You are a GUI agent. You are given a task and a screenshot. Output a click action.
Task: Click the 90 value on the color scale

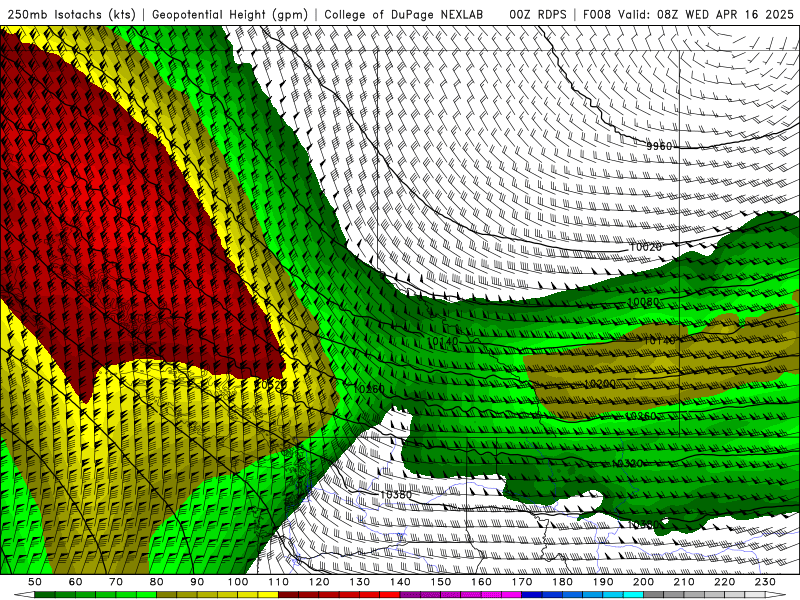pyautogui.click(x=197, y=582)
